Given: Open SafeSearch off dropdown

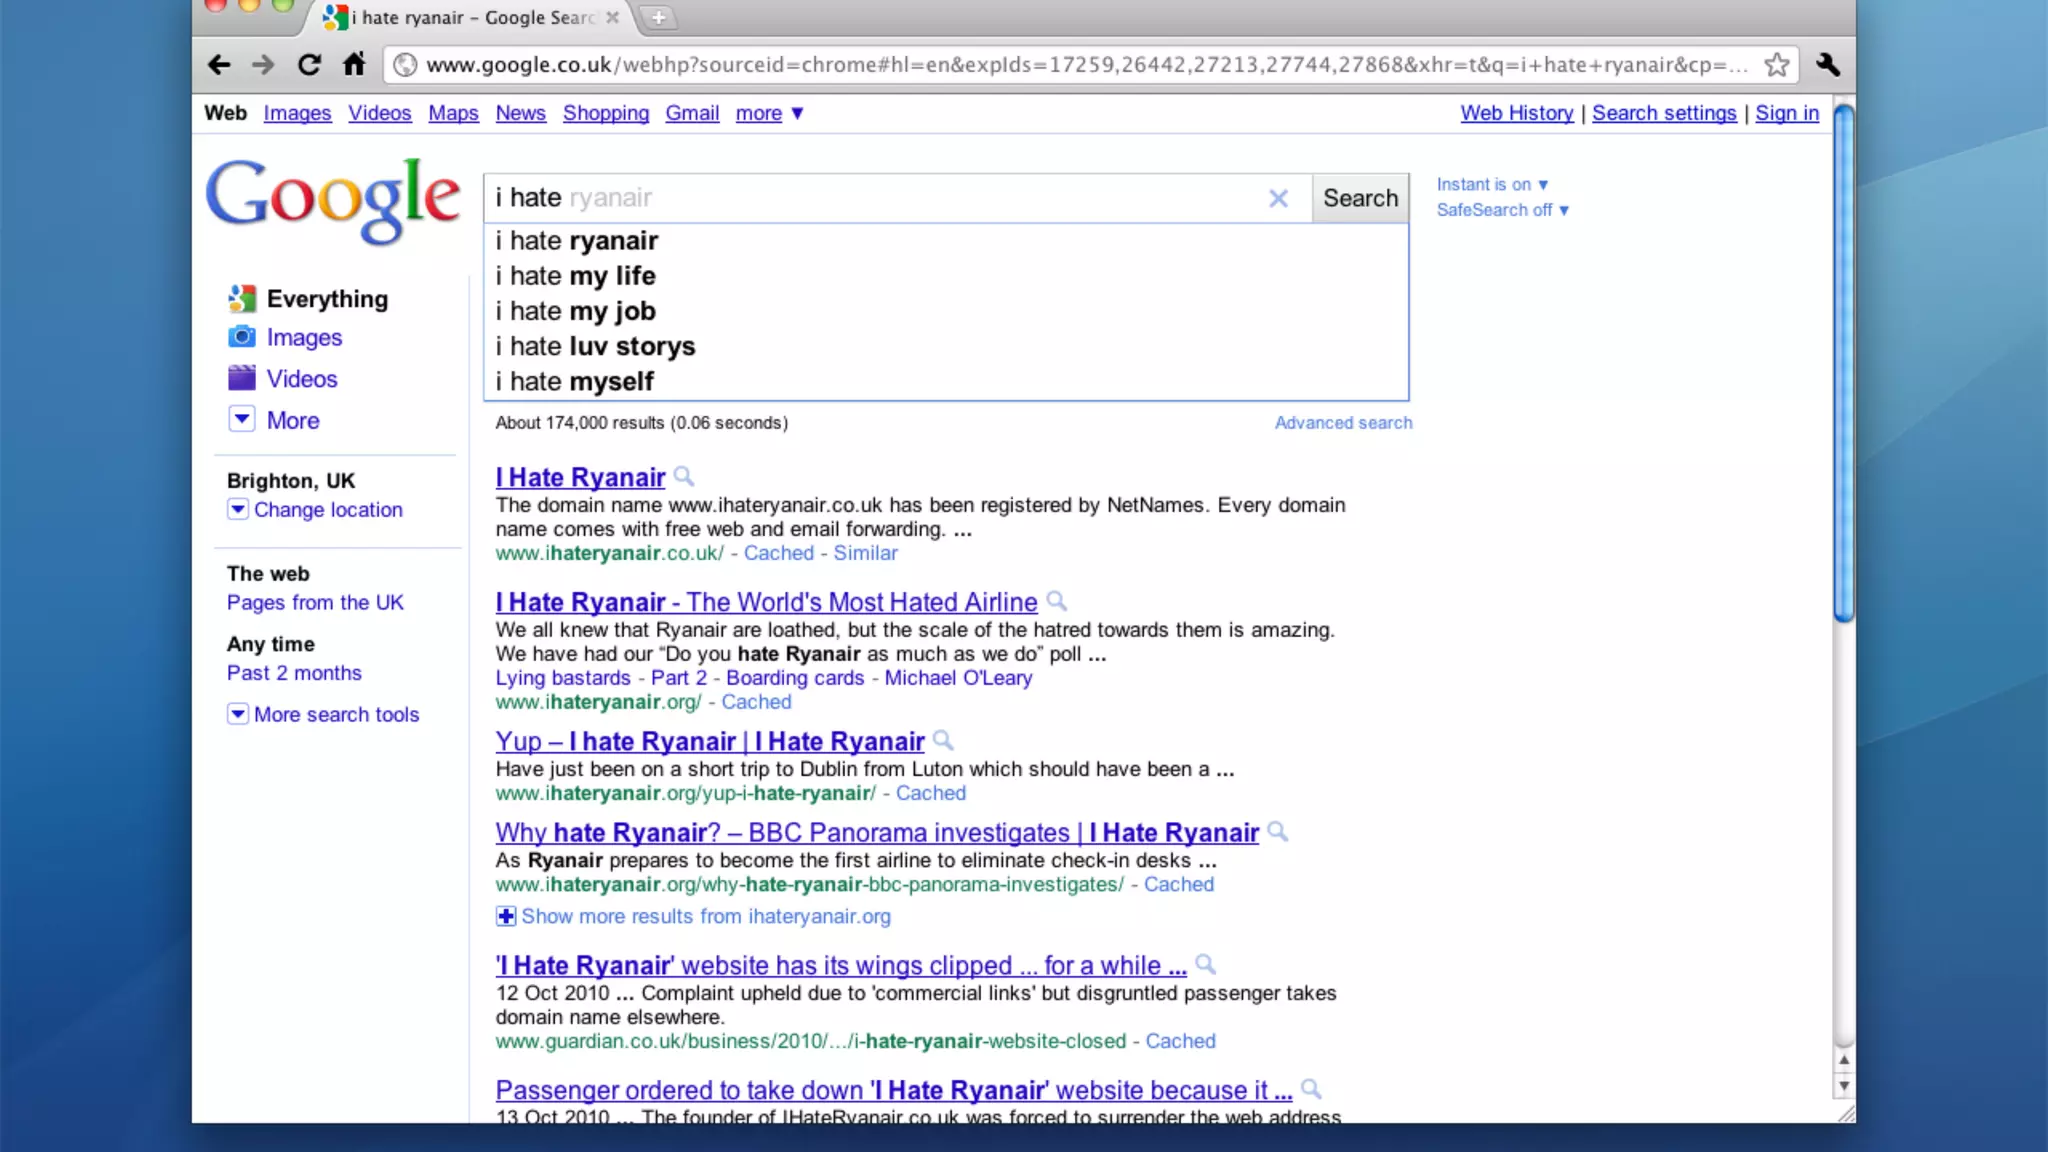Looking at the screenshot, I should (1502, 210).
